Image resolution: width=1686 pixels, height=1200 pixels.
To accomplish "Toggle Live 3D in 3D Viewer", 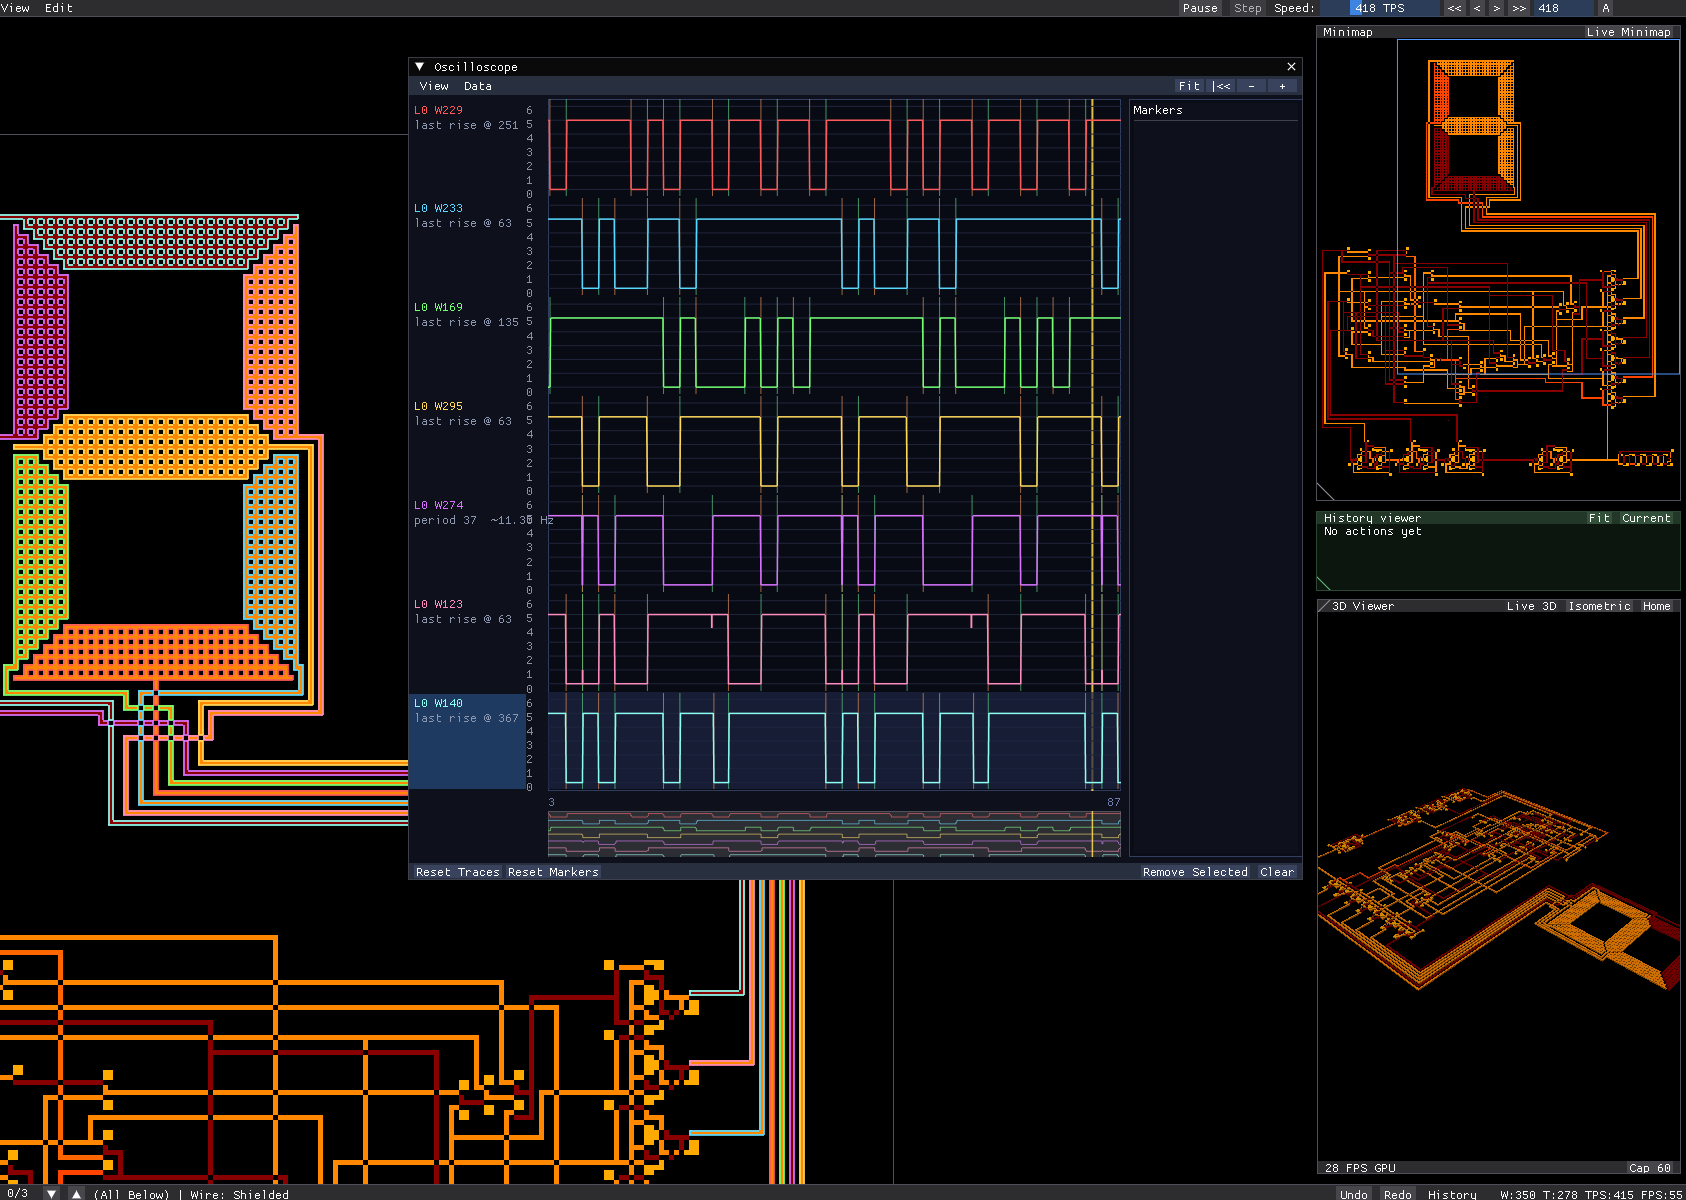I will click(x=1531, y=606).
